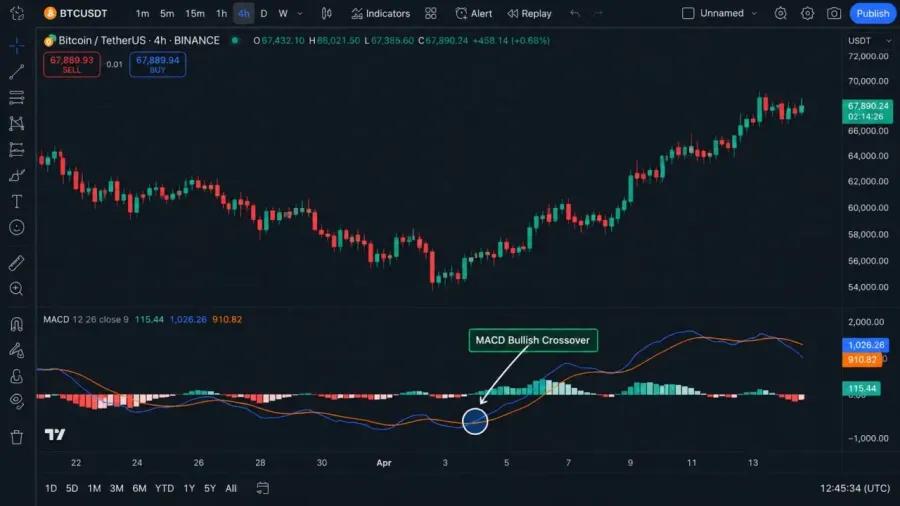Select the trend line drawing tool
The image size is (900, 506).
point(17,72)
